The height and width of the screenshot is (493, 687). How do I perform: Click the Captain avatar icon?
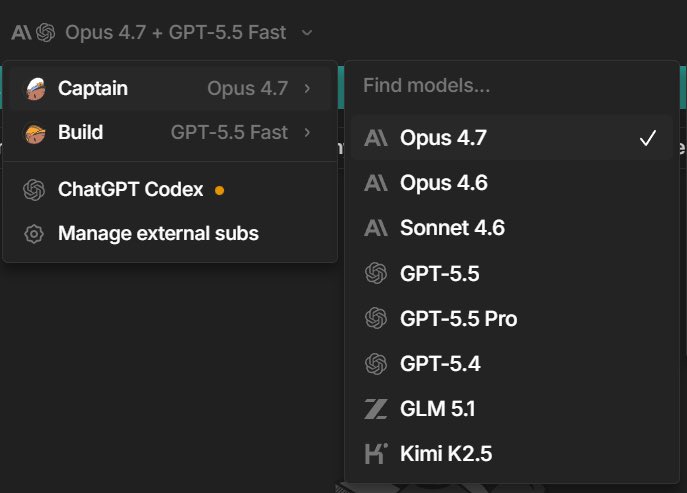[35, 89]
